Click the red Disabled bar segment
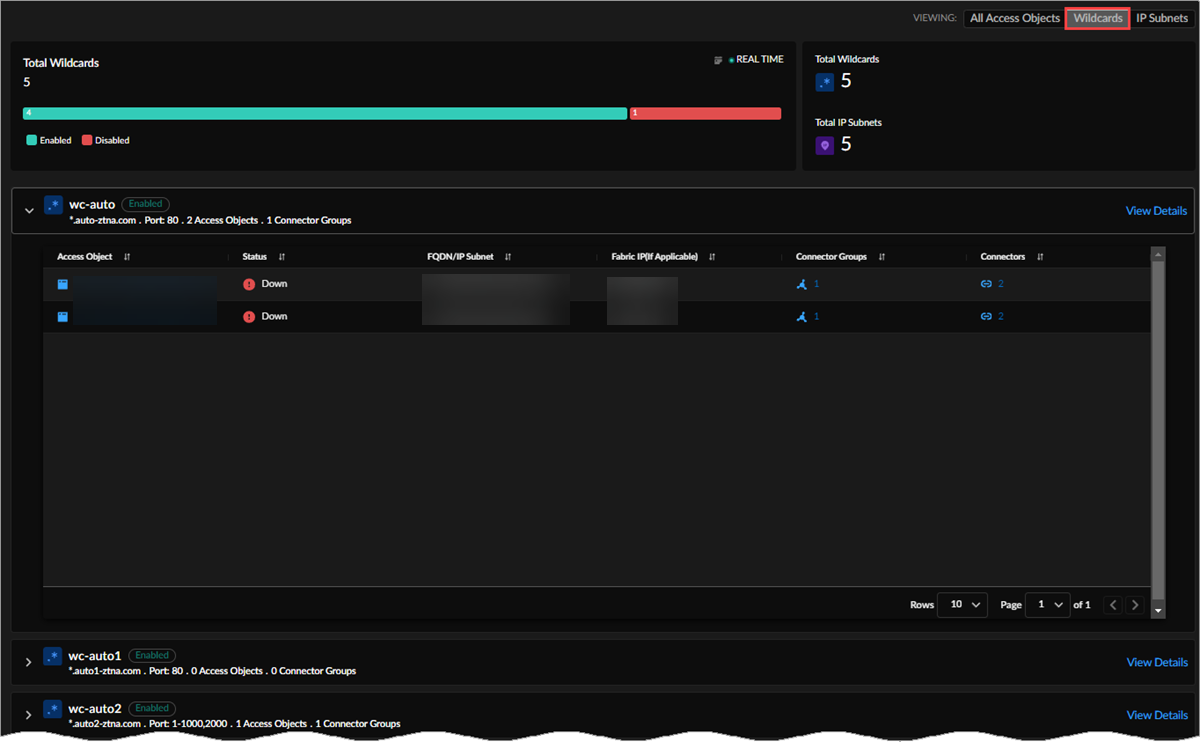This screenshot has height=742, width=1200. click(x=705, y=113)
